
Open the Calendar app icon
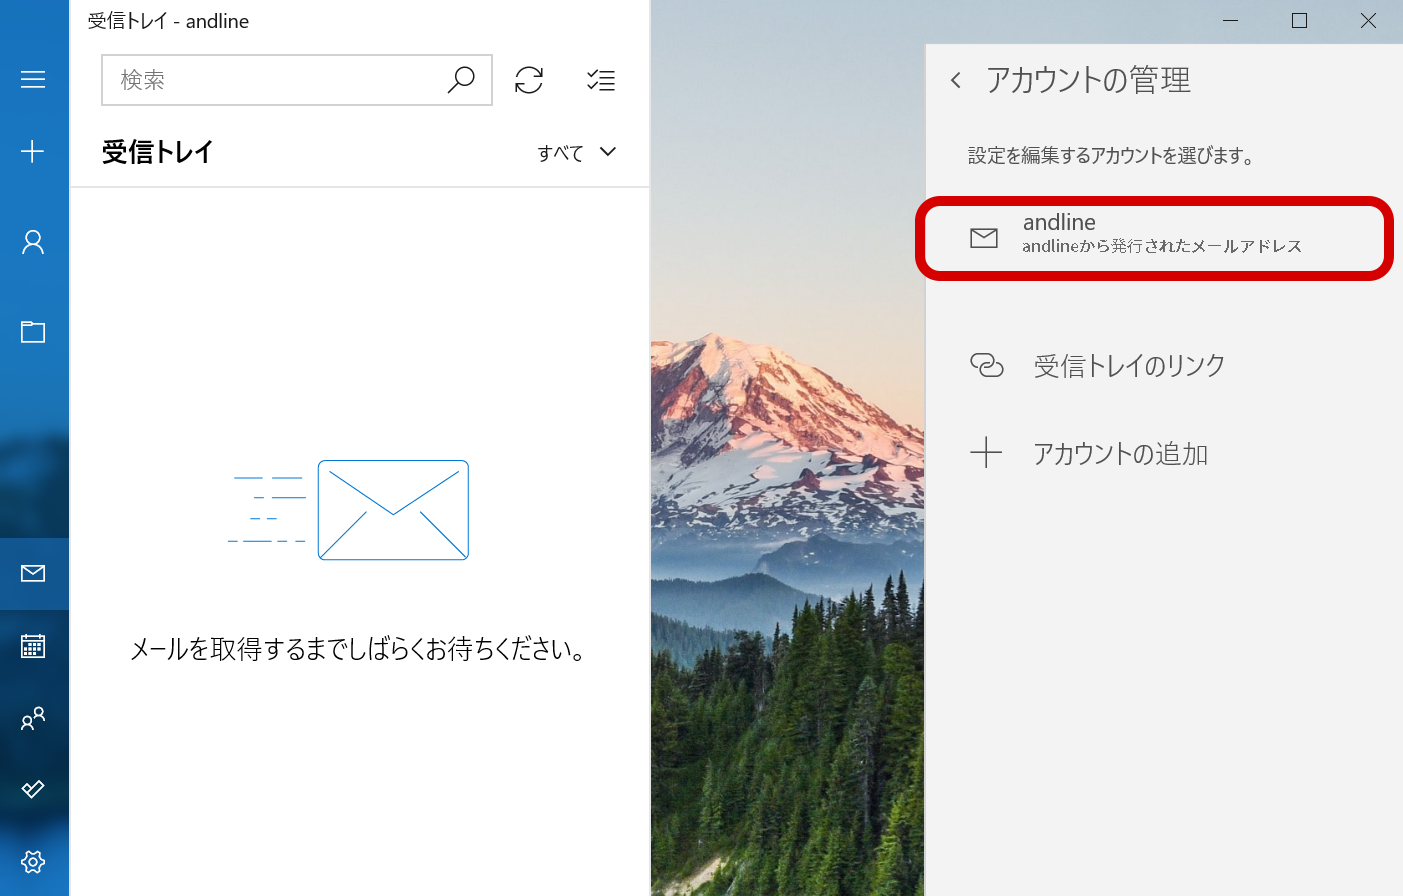(x=33, y=646)
